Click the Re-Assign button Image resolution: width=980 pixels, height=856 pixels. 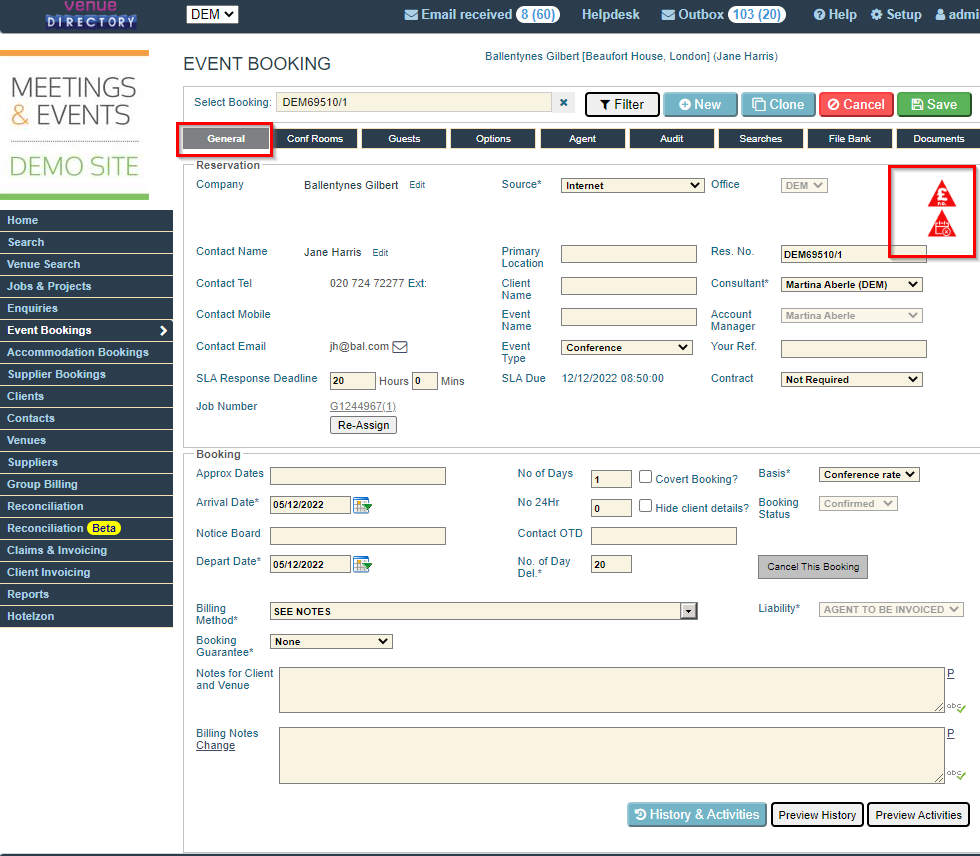coord(363,425)
